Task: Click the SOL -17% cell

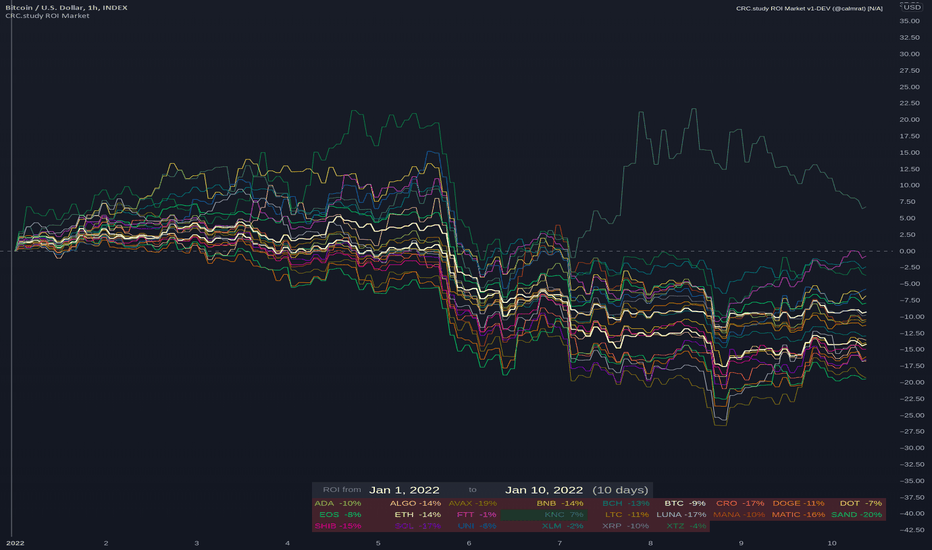Action: pos(417,526)
